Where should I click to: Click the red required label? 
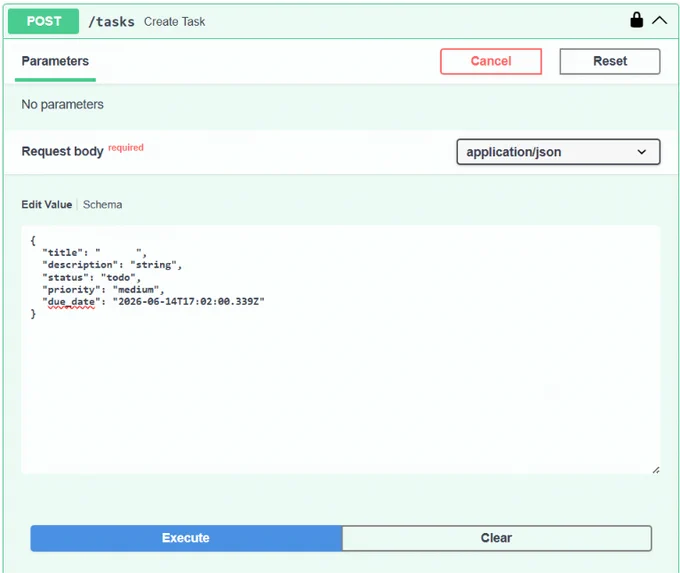pyautogui.click(x=126, y=147)
